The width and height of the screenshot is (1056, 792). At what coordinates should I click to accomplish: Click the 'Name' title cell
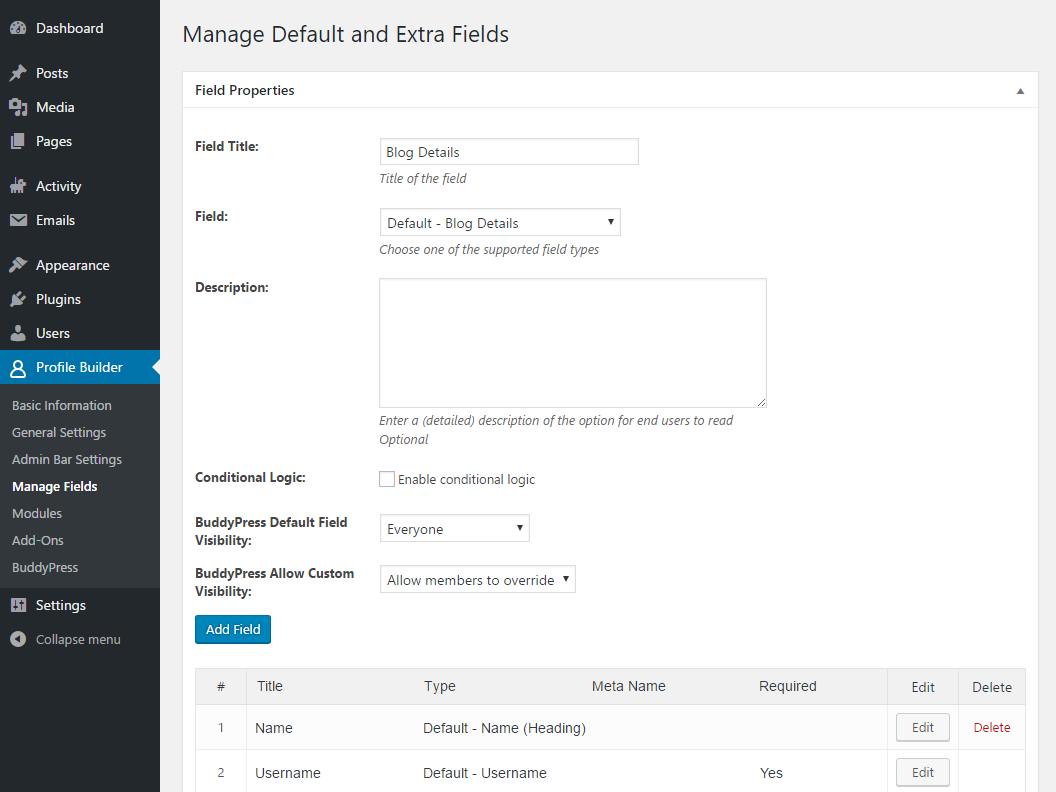[x=273, y=728]
